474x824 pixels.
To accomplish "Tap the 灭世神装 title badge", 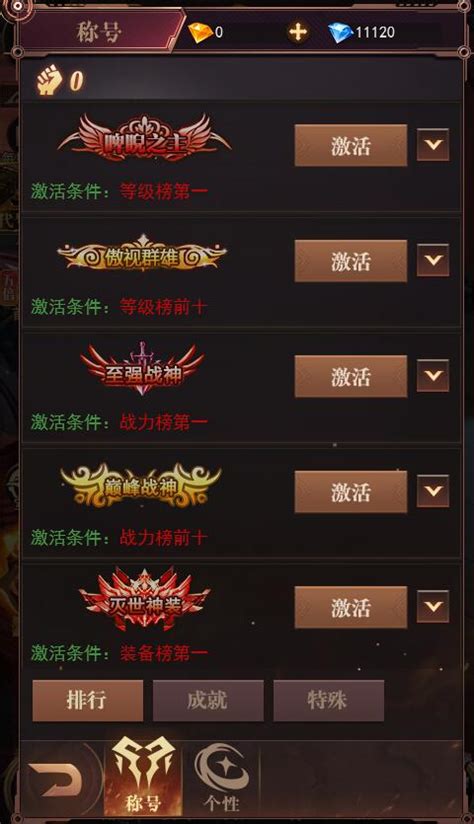I will [144, 600].
